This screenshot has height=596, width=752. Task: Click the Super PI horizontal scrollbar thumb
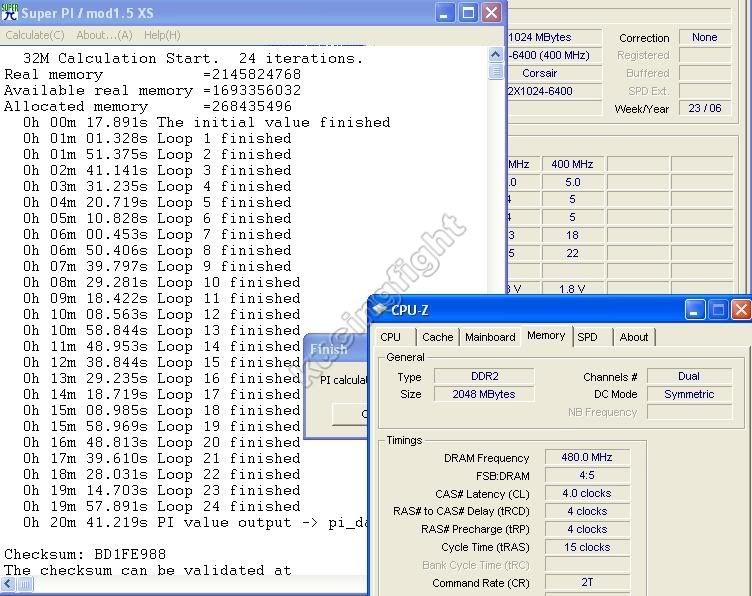pos(25,584)
